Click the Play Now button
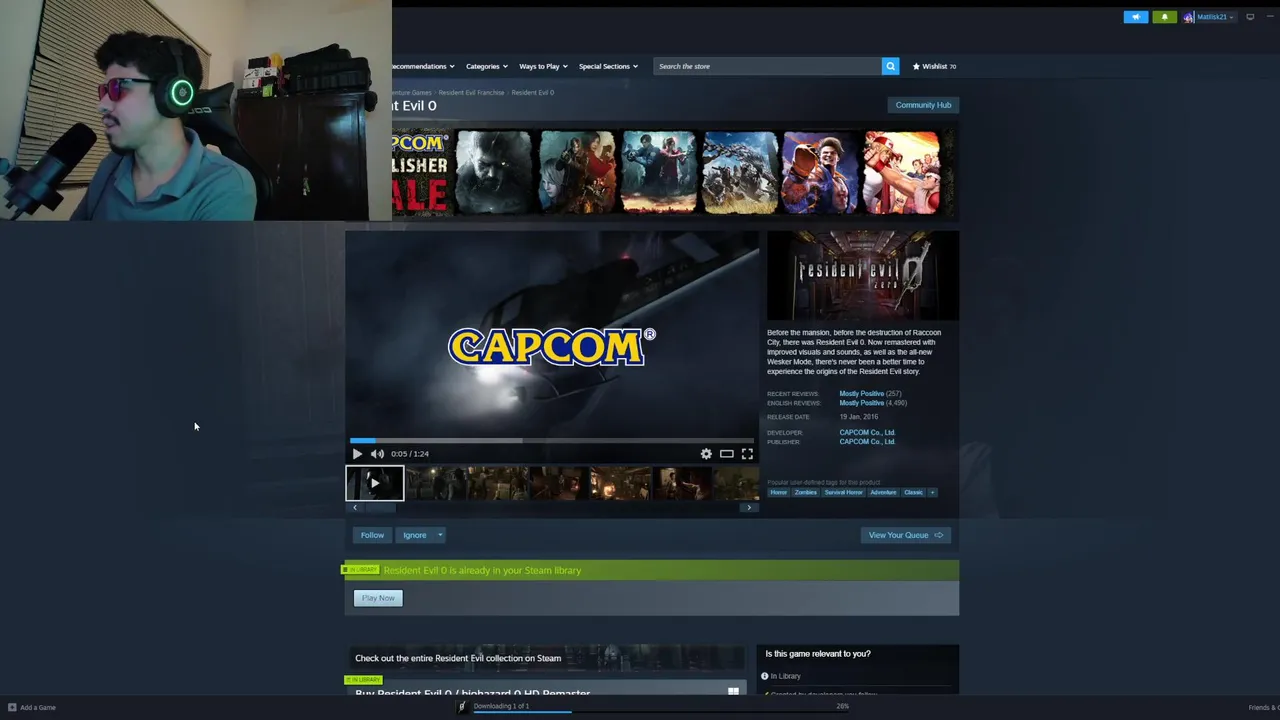Image resolution: width=1280 pixels, height=720 pixels. point(378,598)
